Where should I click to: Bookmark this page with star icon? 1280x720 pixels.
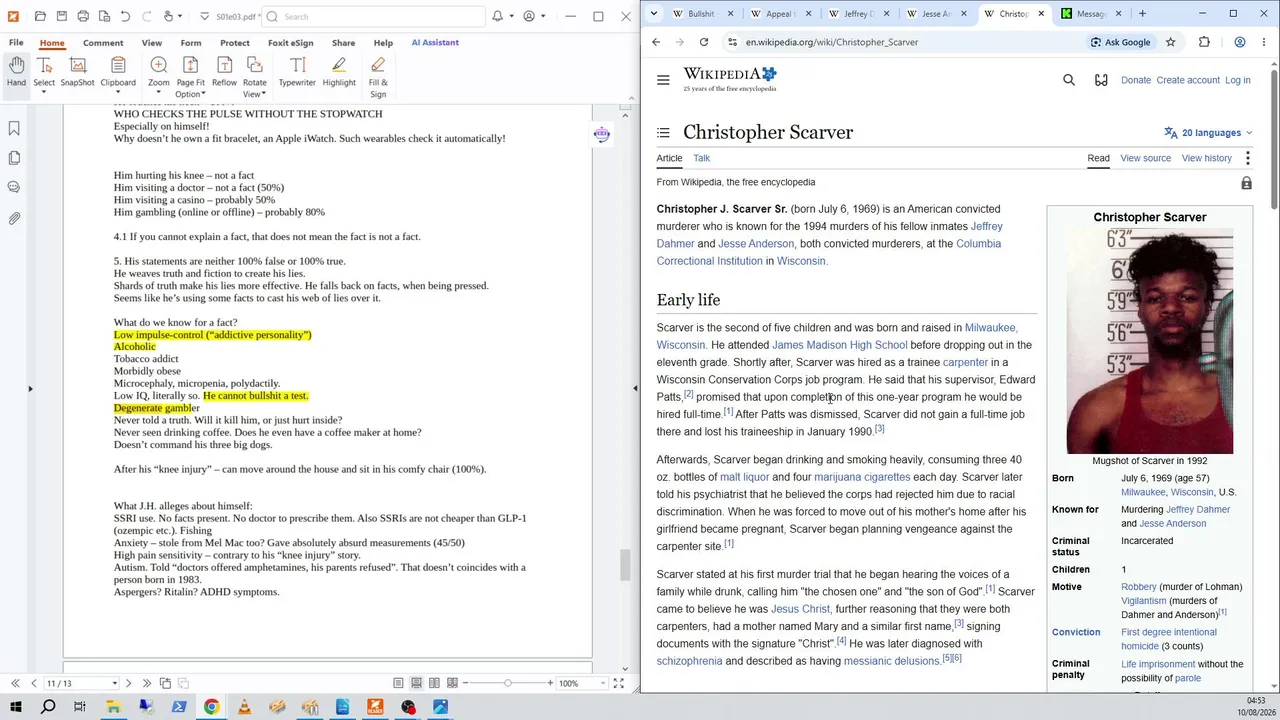(x=1170, y=42)
